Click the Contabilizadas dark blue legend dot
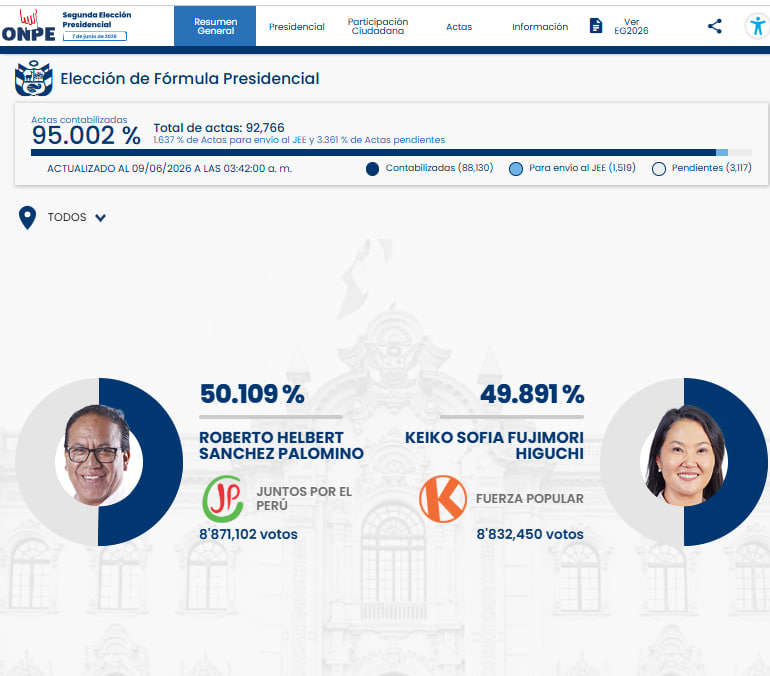 [372, 169]
